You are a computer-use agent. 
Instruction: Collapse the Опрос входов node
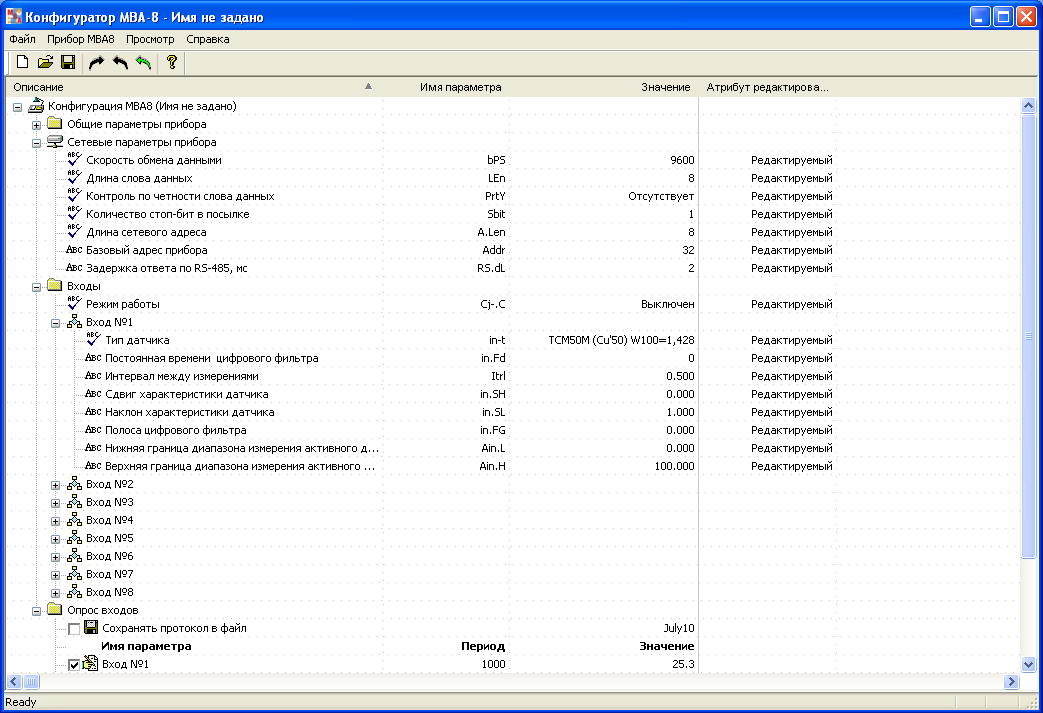(37, 611)
